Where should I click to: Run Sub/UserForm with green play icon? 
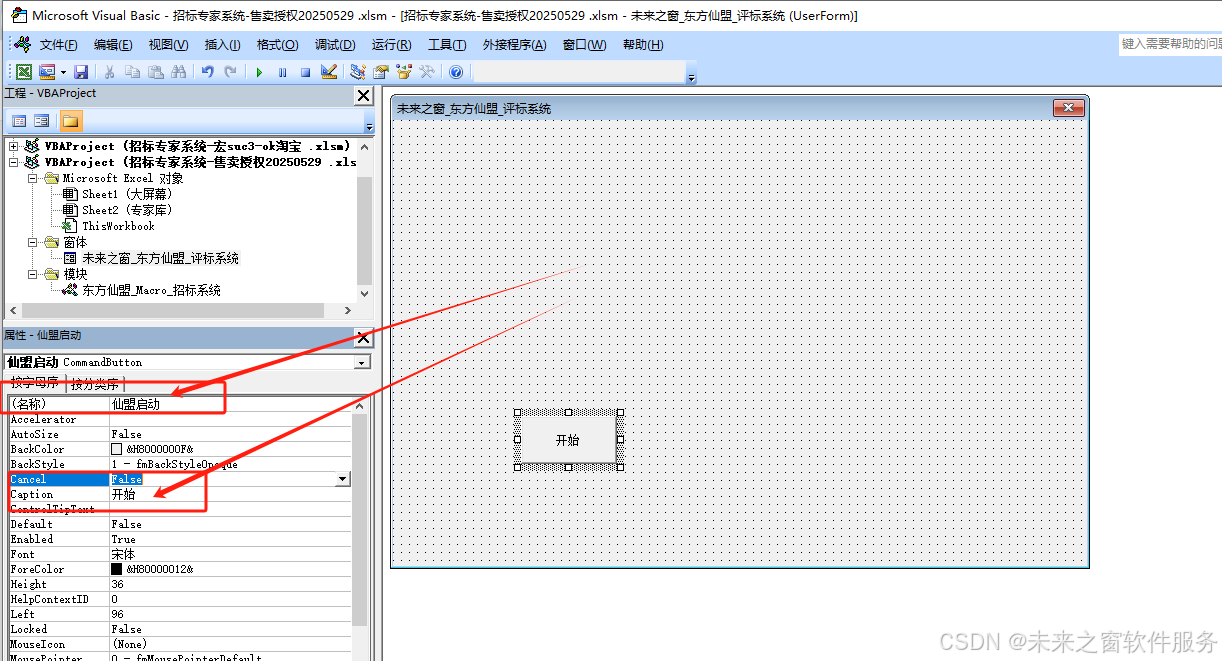coord(259,72)
